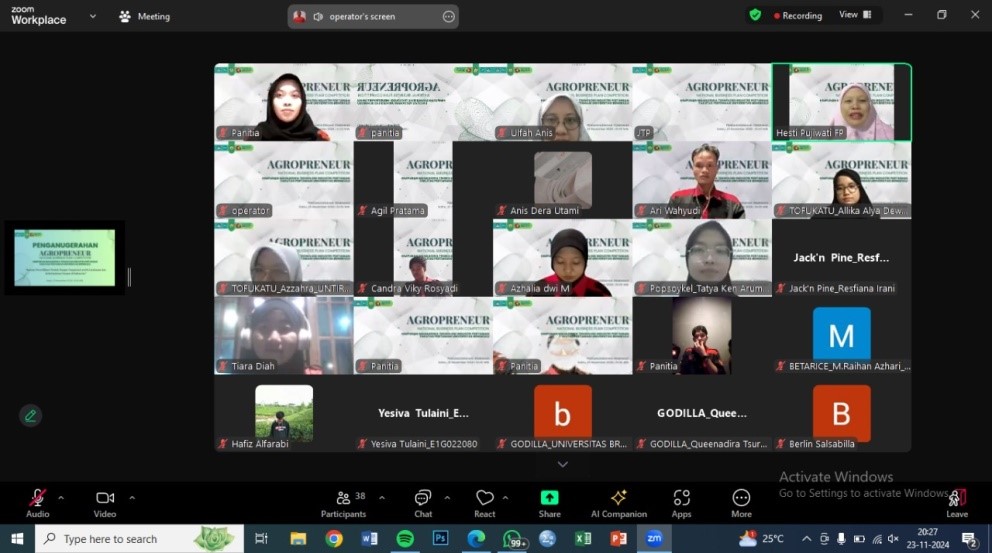
Task: Click the speaker icon in operator's screen pill
Action: tap(318, 16)
